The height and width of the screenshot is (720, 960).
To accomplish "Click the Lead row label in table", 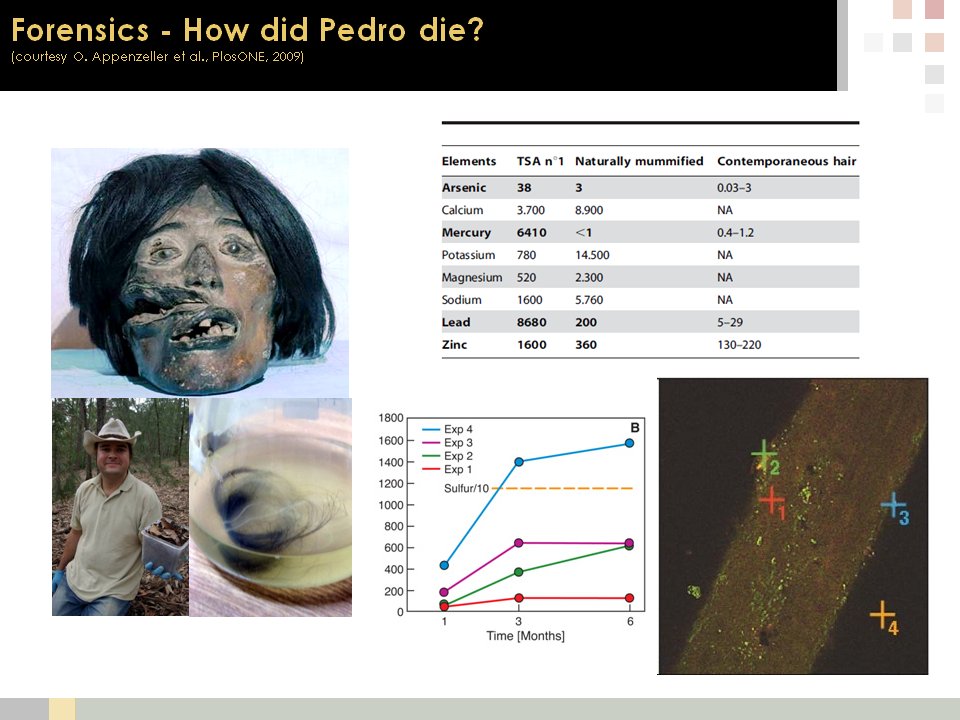I will 456,322.
